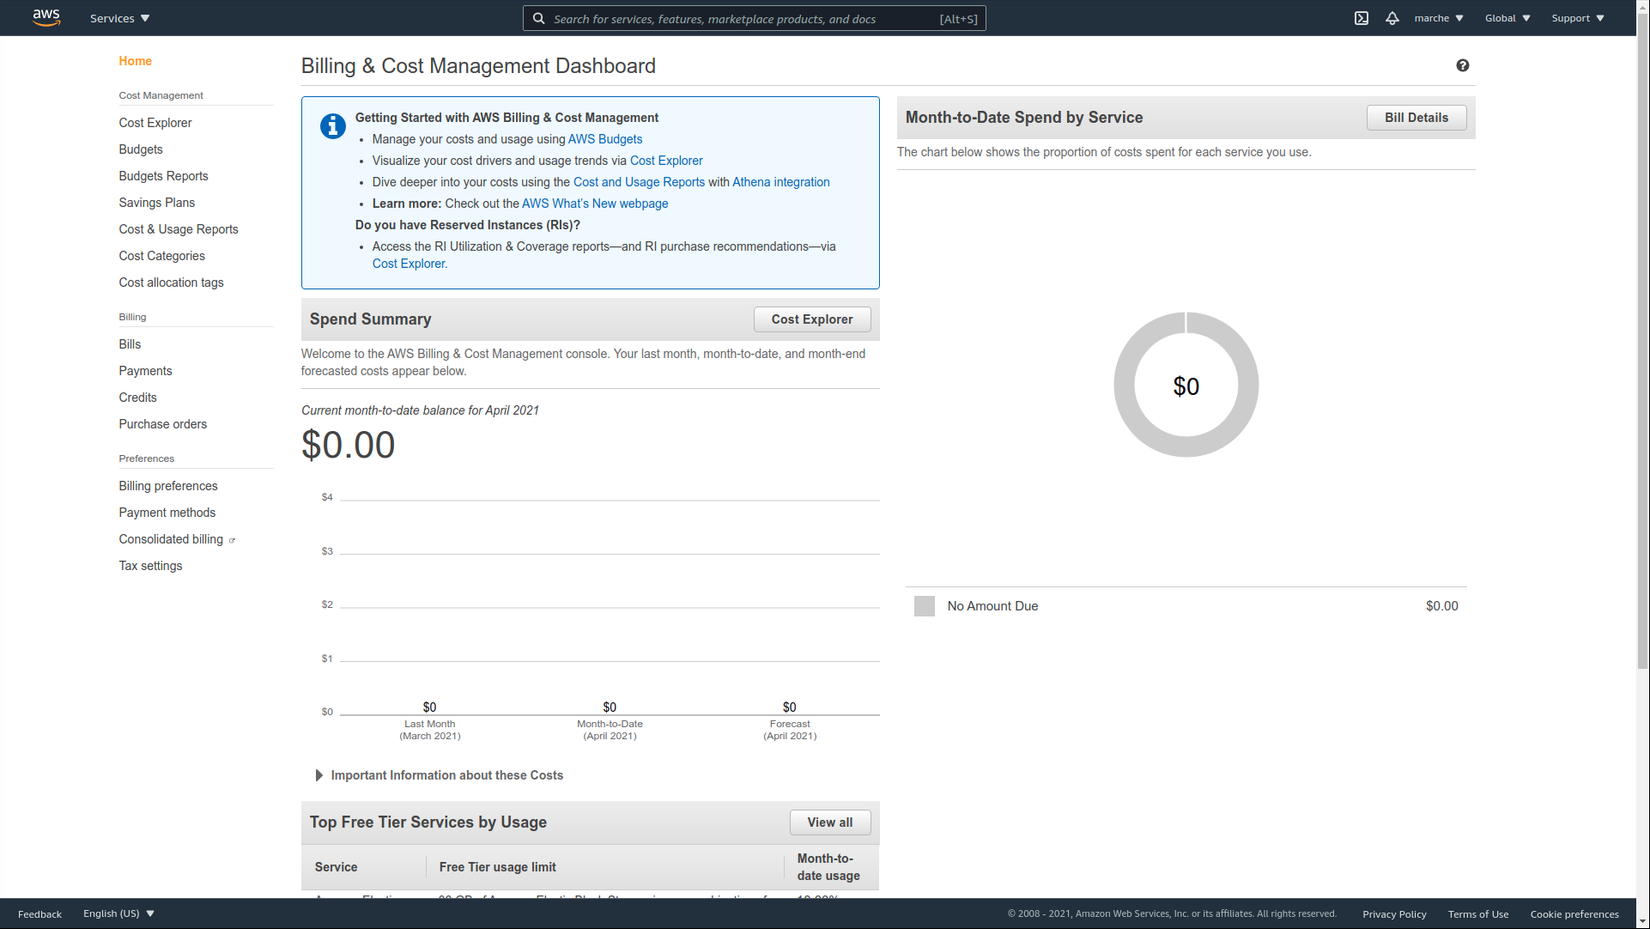This screenshot has width=1650, height=929.
Task: Follow the AWS Budgets link
Action: point(605,140)
